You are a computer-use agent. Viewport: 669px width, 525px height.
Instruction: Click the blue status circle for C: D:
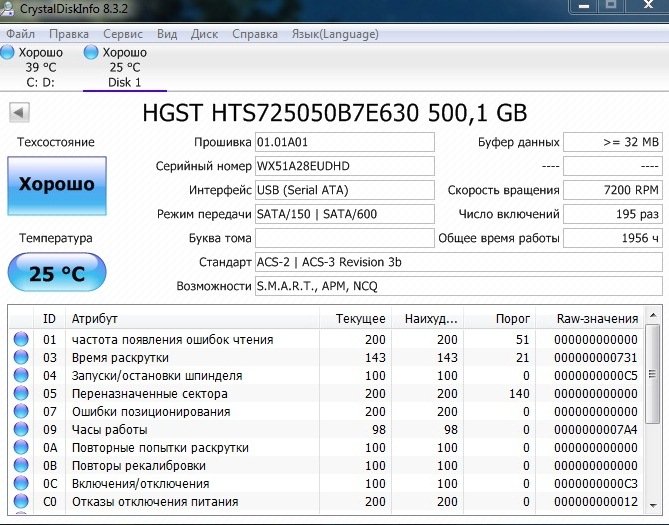pyautogui.click(x=7, y=52)
